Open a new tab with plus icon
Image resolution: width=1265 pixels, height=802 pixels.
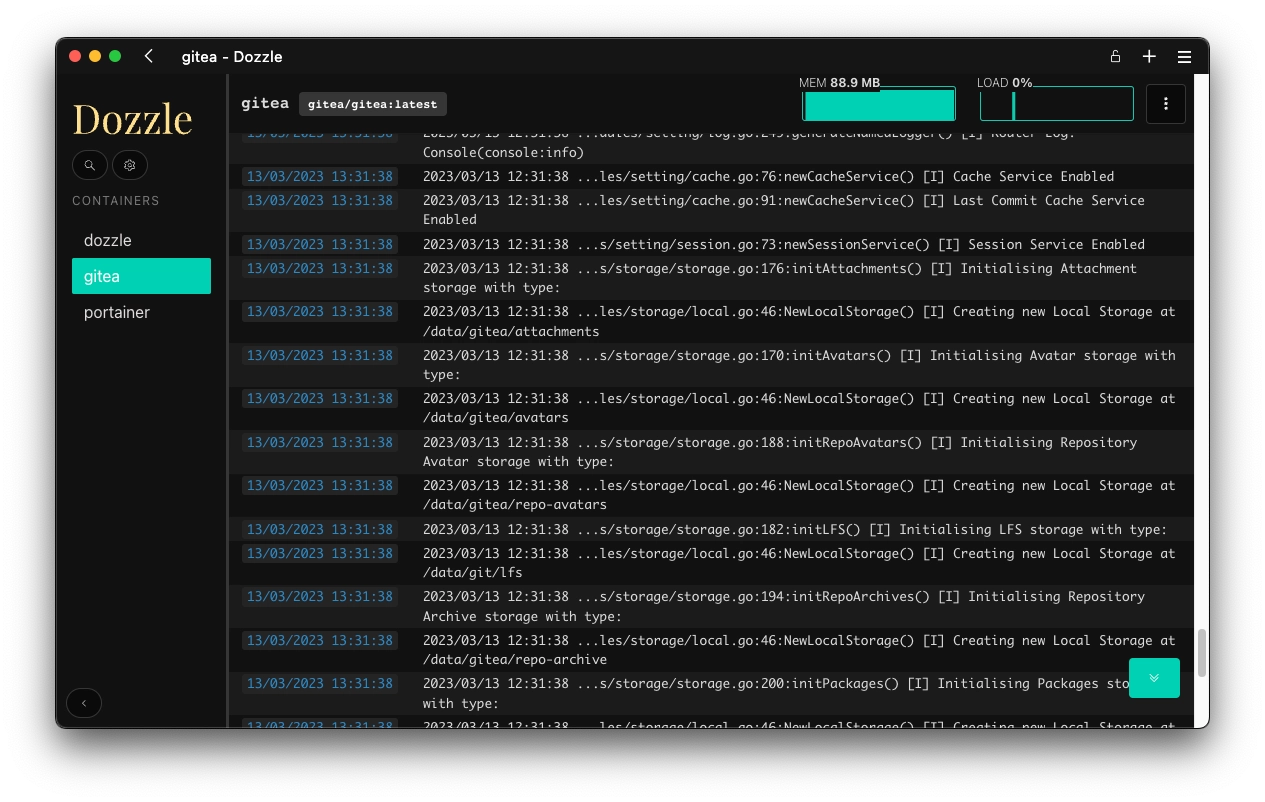pyautogui.click(x=1149, y=57)
